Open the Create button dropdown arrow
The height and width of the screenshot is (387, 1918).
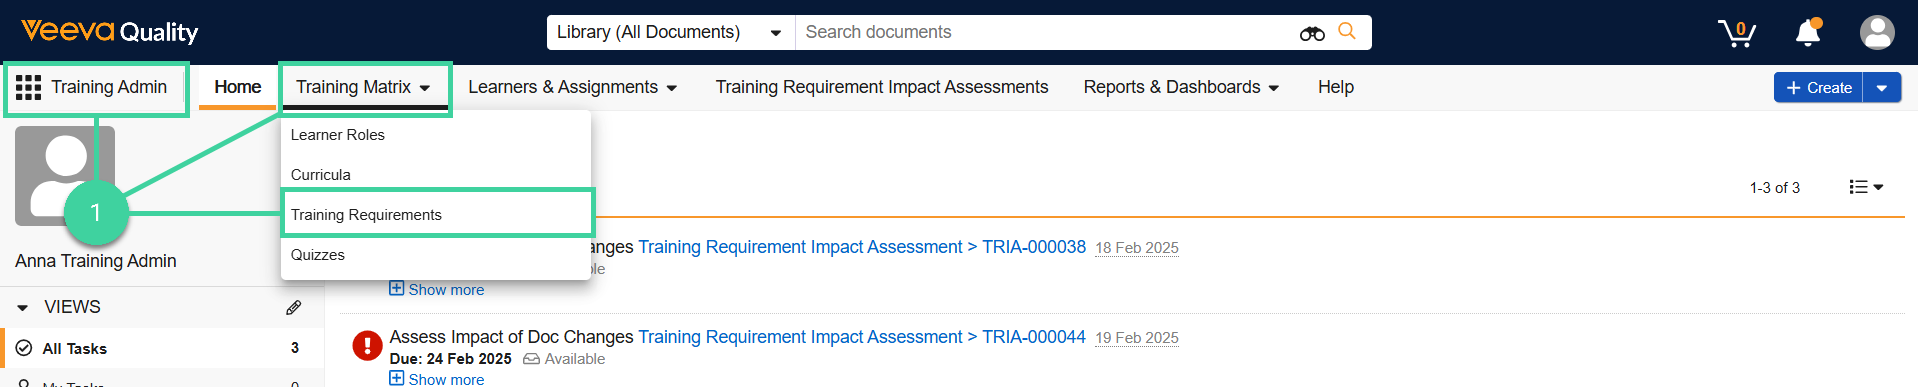pos(1881,88)
